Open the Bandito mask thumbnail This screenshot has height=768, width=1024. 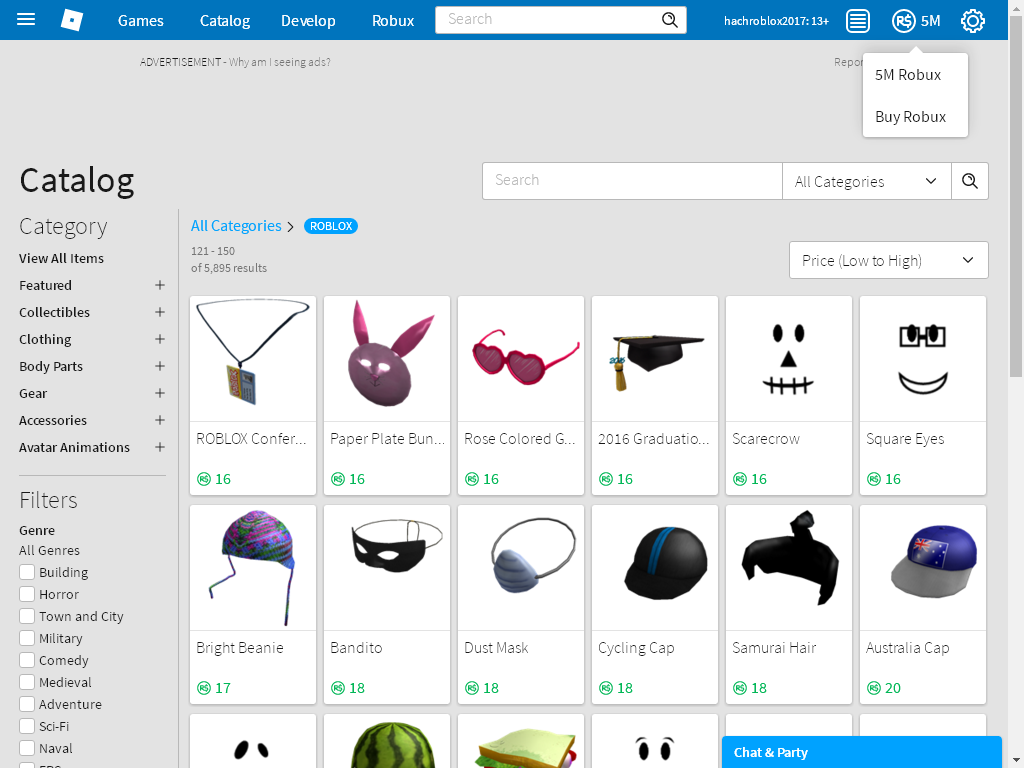tap(387, 568)
